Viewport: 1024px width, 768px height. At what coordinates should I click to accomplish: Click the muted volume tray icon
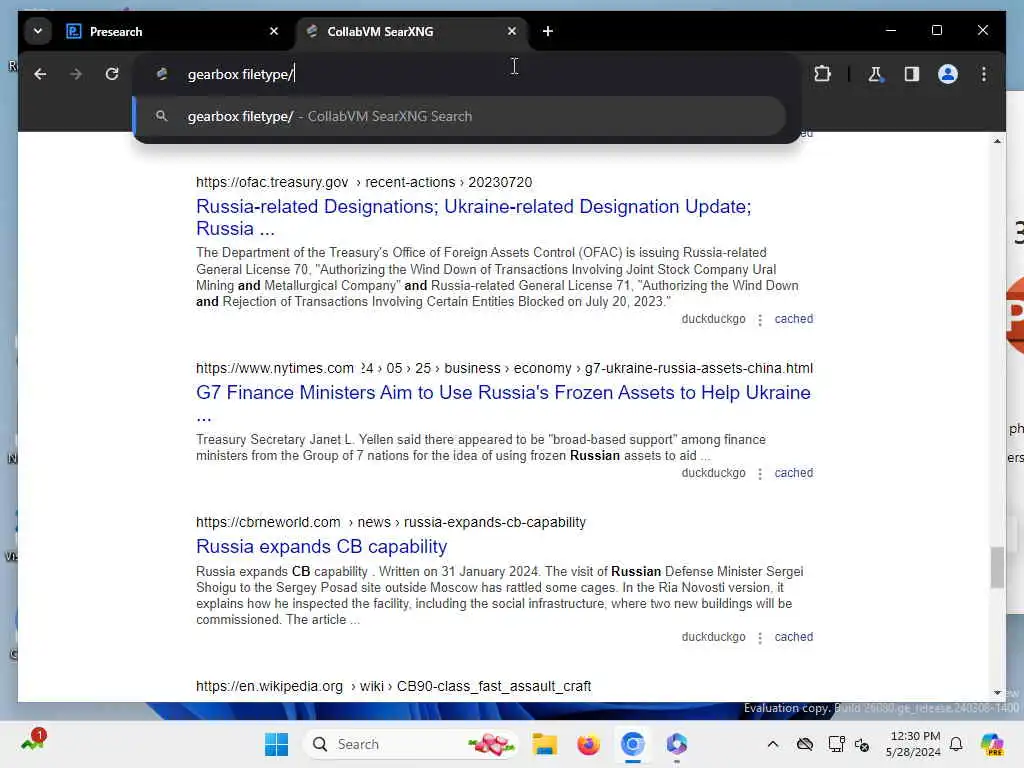tap(862, 744)
